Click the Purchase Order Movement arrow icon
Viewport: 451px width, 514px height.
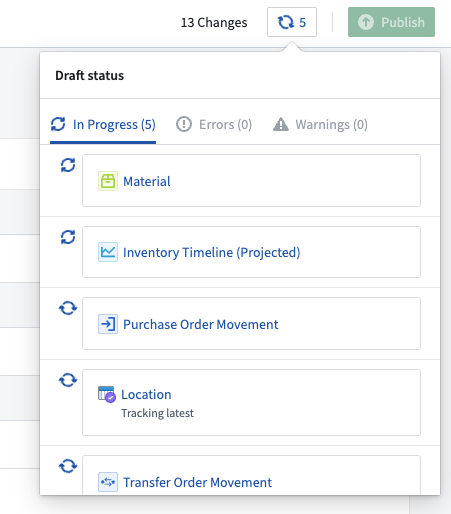click(x=108, y=324)
